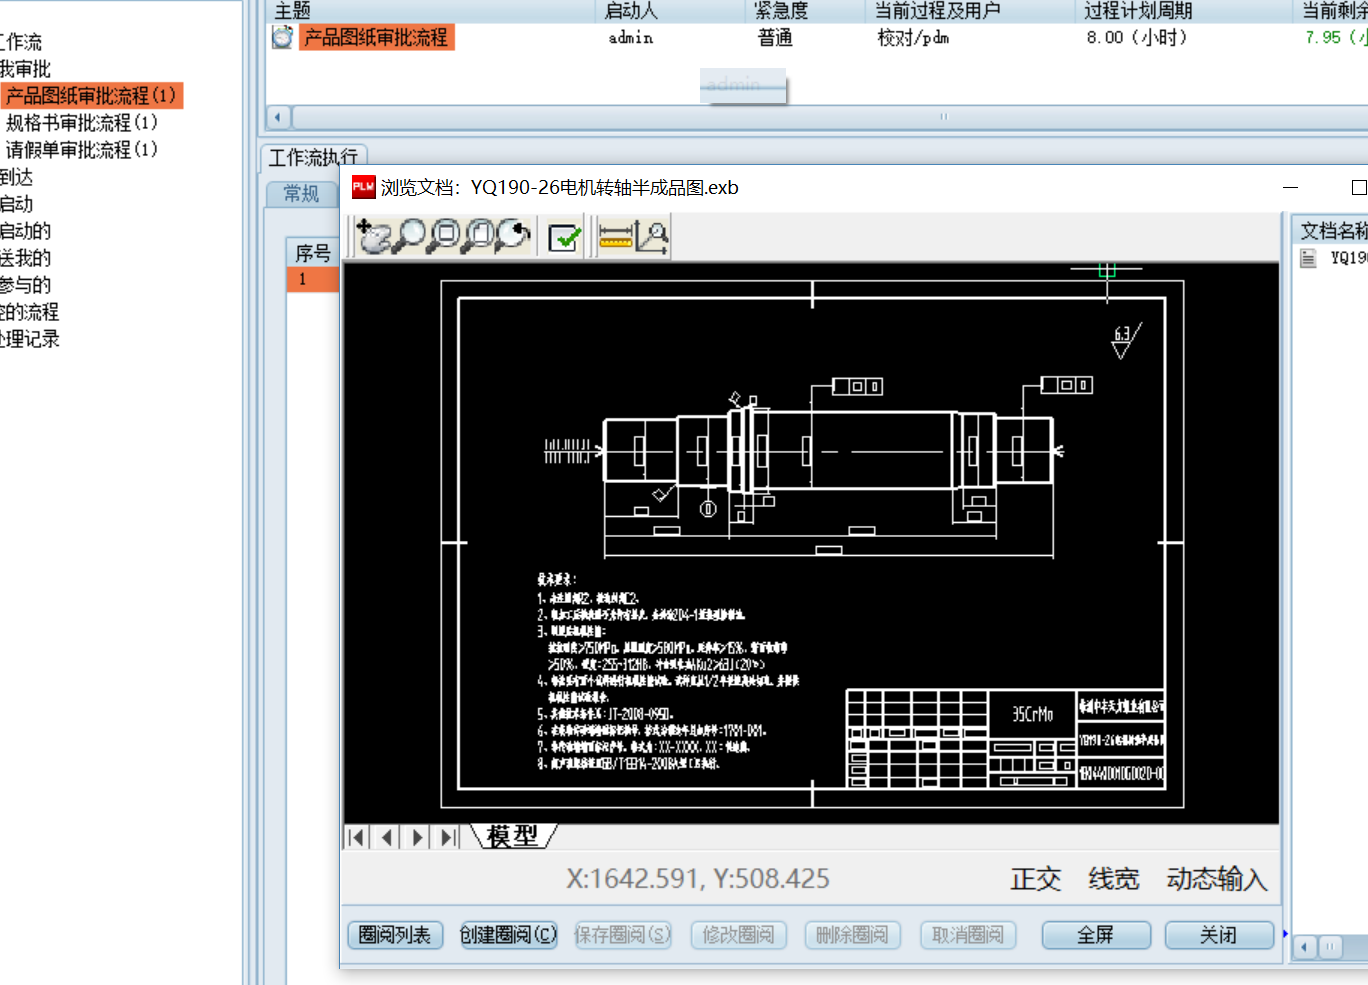The image size is (1368, 985).
Task: Click the zoom to page tool
Action: tap(478, 237)
